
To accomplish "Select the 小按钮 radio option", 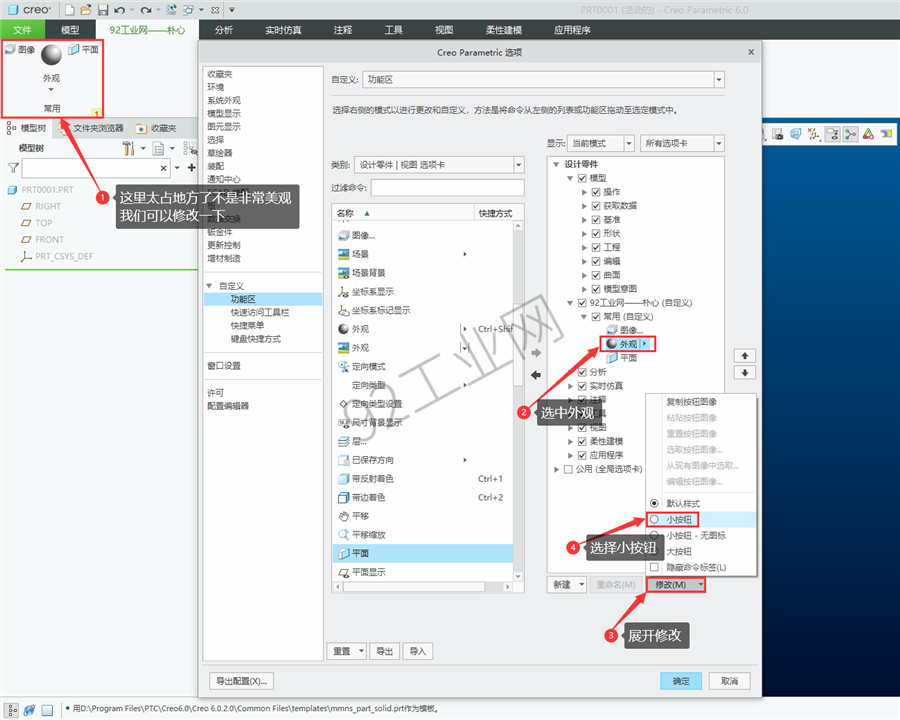I will click(654, 520).
